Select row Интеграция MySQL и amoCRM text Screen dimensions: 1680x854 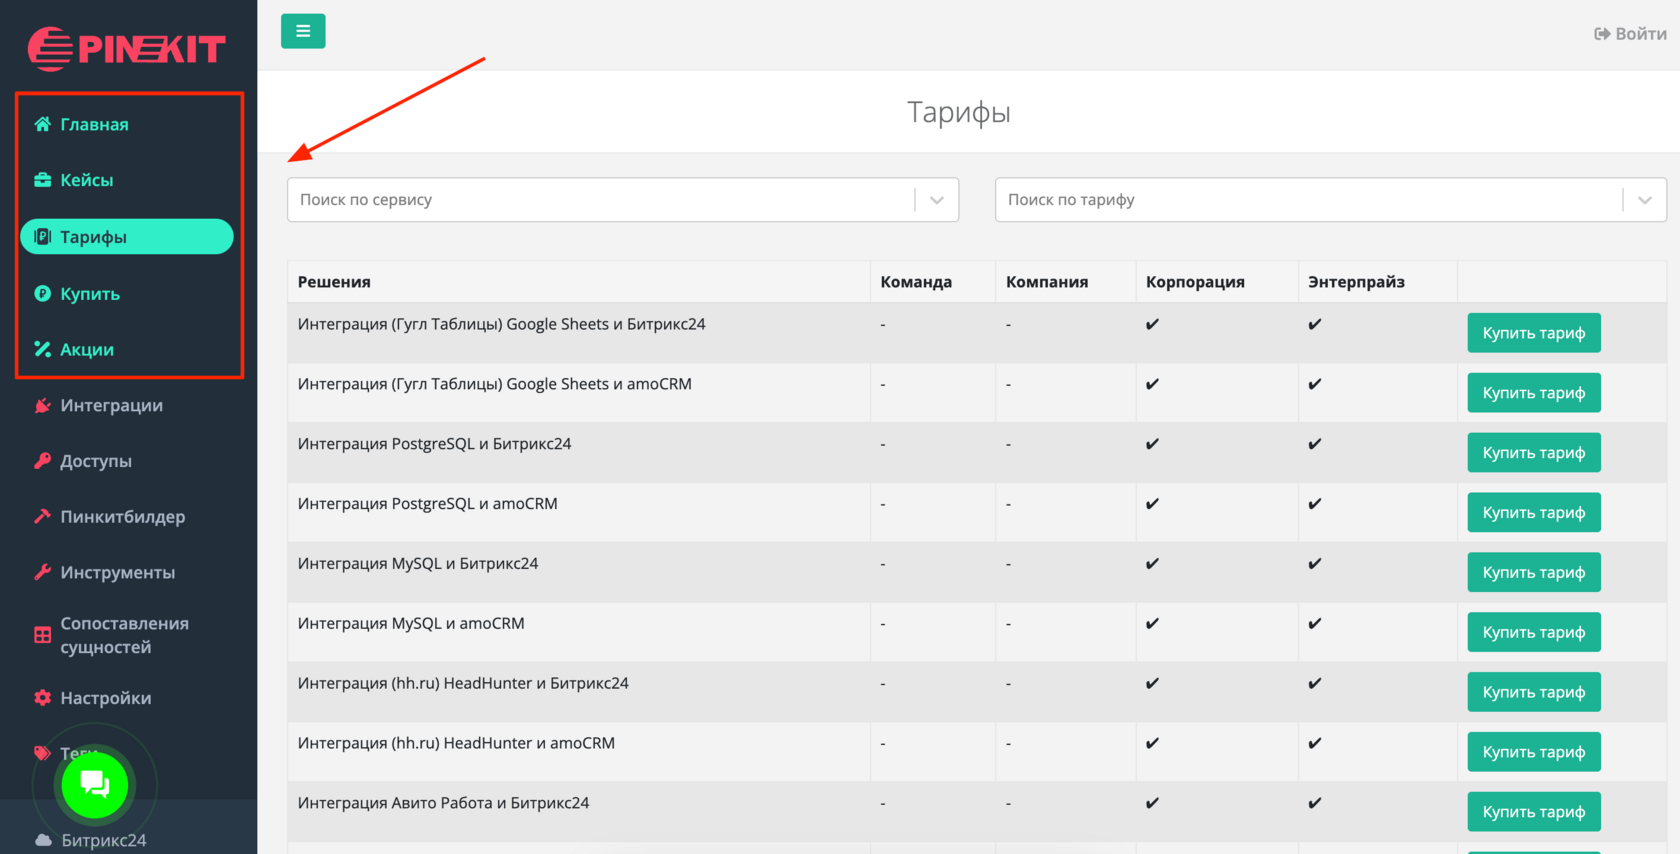pos(411,624)
